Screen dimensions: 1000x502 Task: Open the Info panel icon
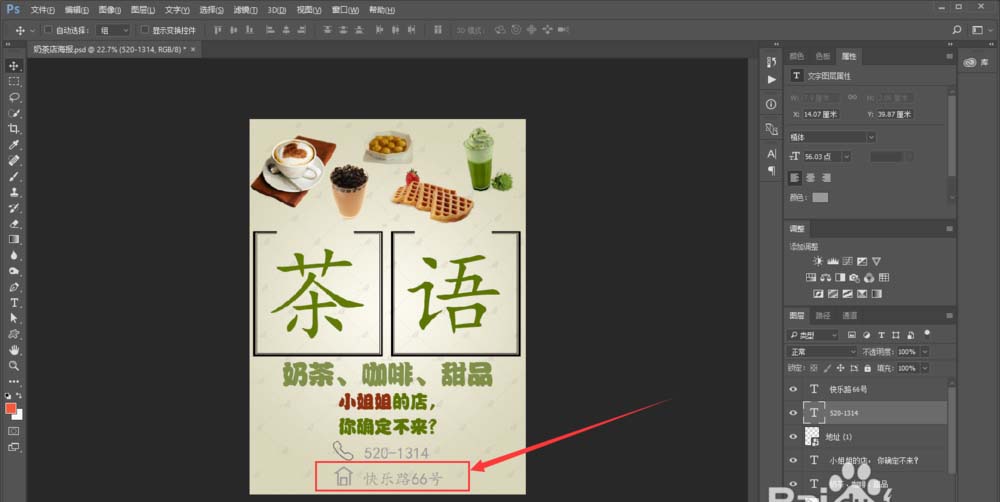point(771,104)
